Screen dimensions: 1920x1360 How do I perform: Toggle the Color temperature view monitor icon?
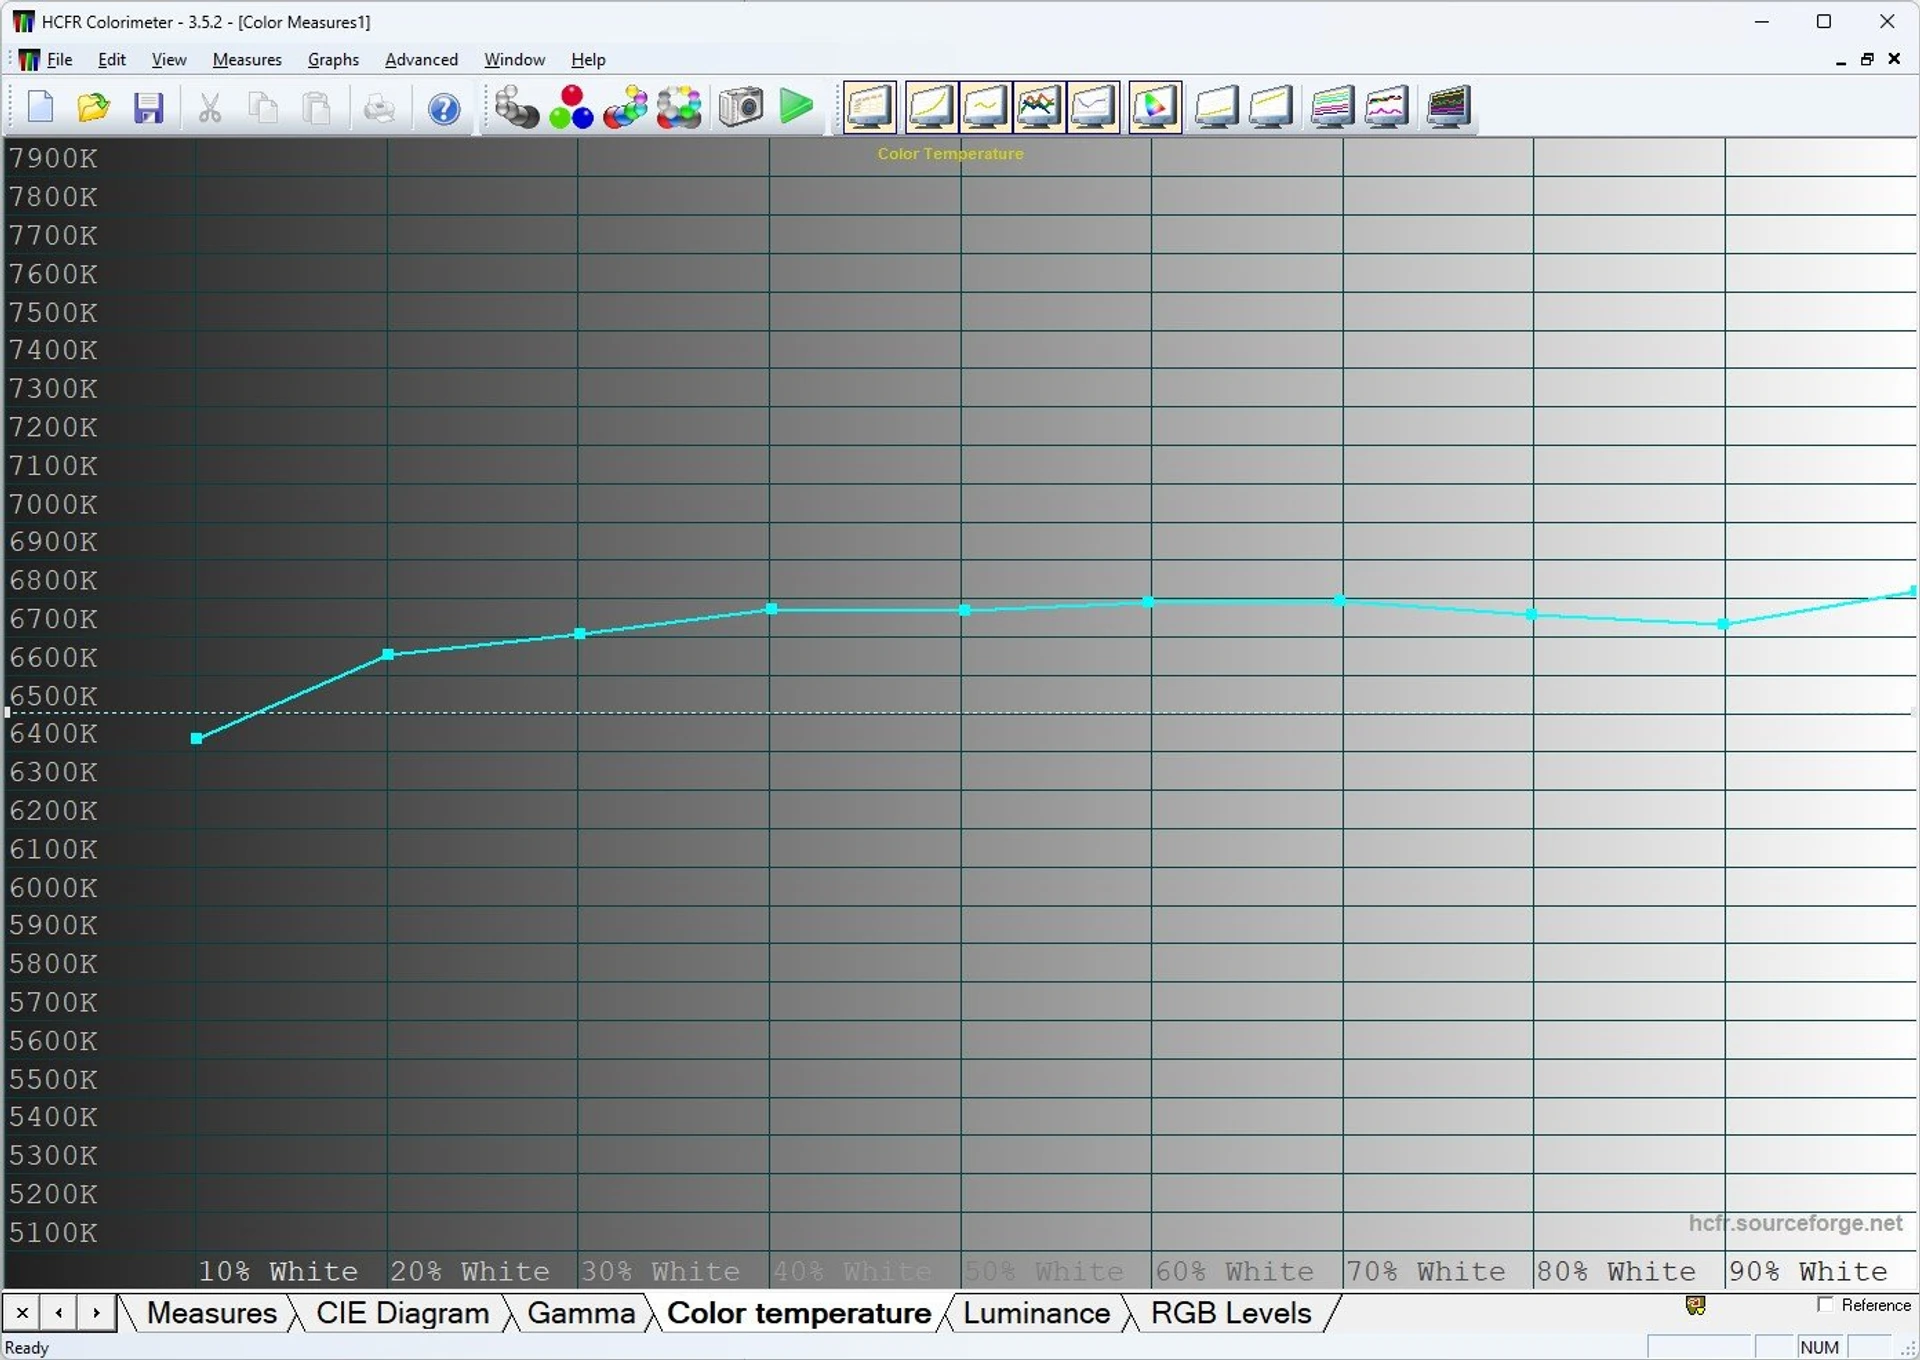click(x=1093, y=107)
